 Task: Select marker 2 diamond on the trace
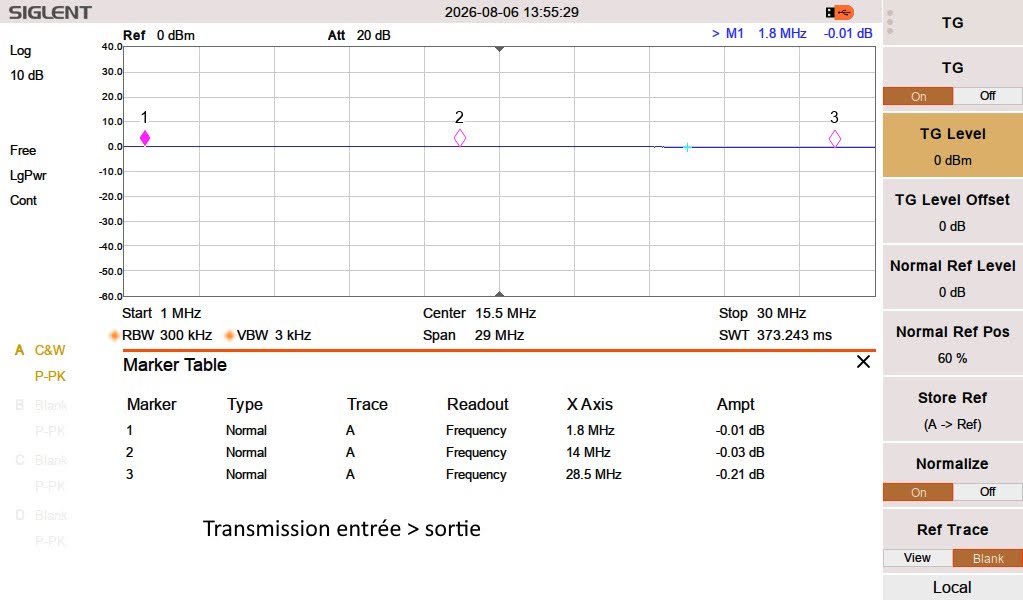(x=460, y=138)
